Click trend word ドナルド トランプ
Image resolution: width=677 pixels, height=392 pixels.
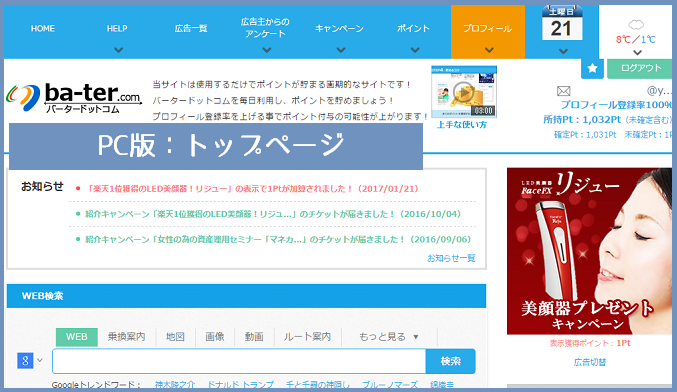tap(240, 384)
